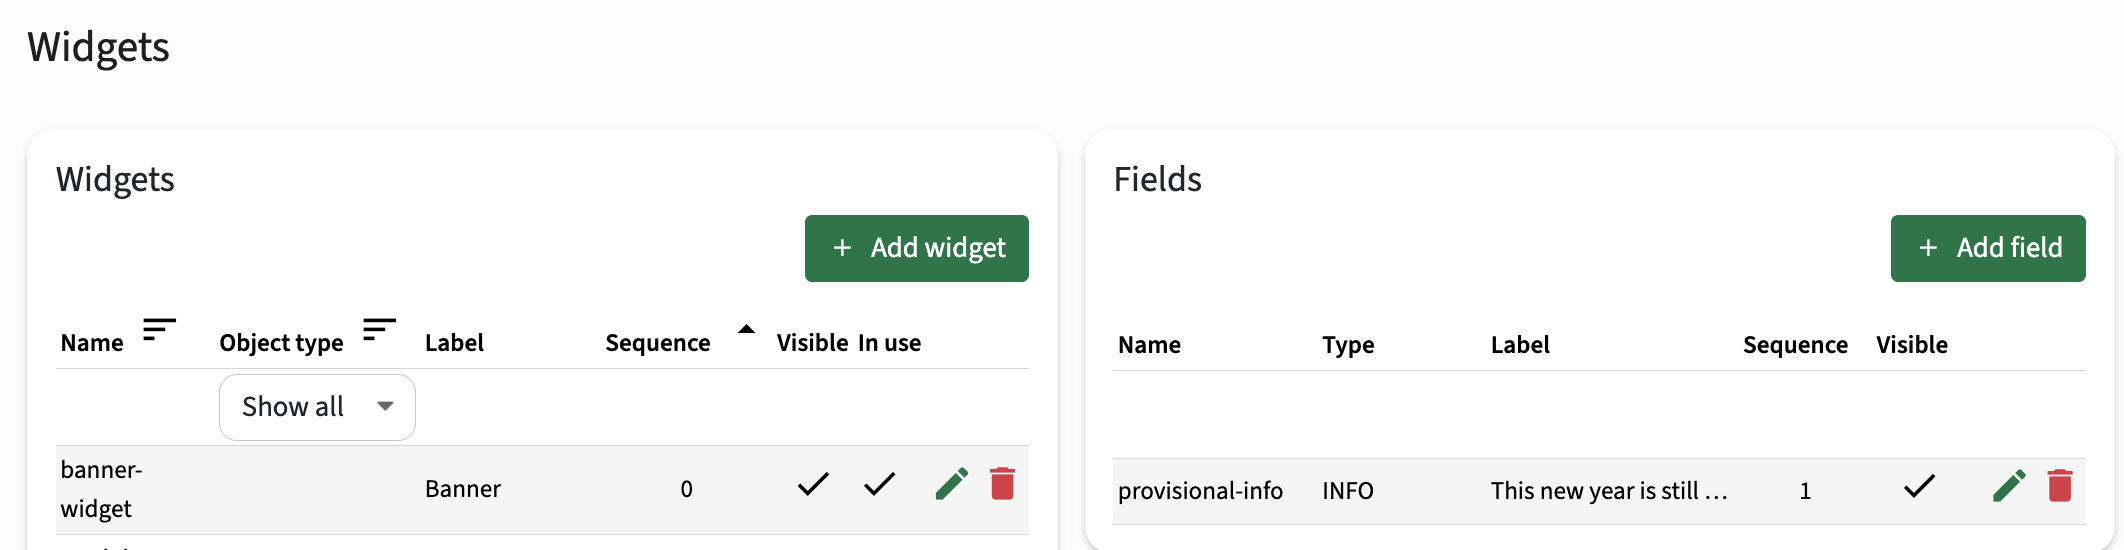Edit the provisional-info field pencil icon
Viewport: 2124px width, 550px height.
(x=2009, y=486)
